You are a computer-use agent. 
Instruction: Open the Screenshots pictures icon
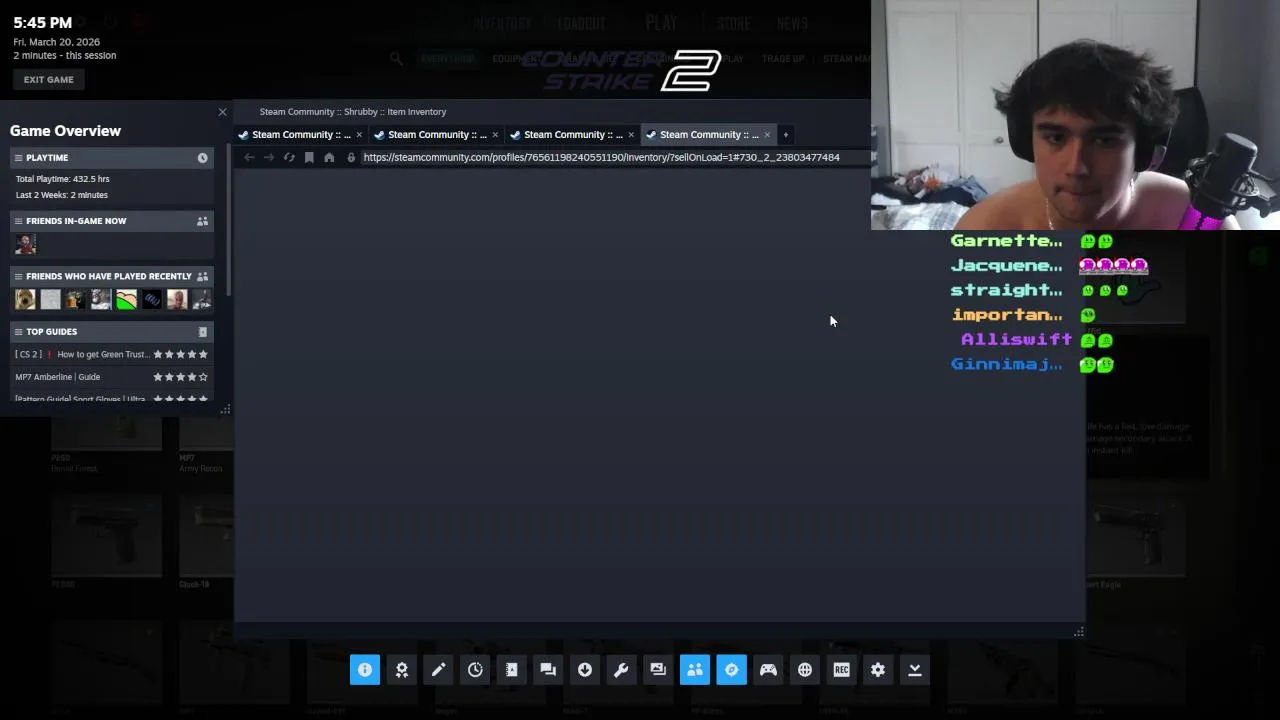tap(658, 670)
